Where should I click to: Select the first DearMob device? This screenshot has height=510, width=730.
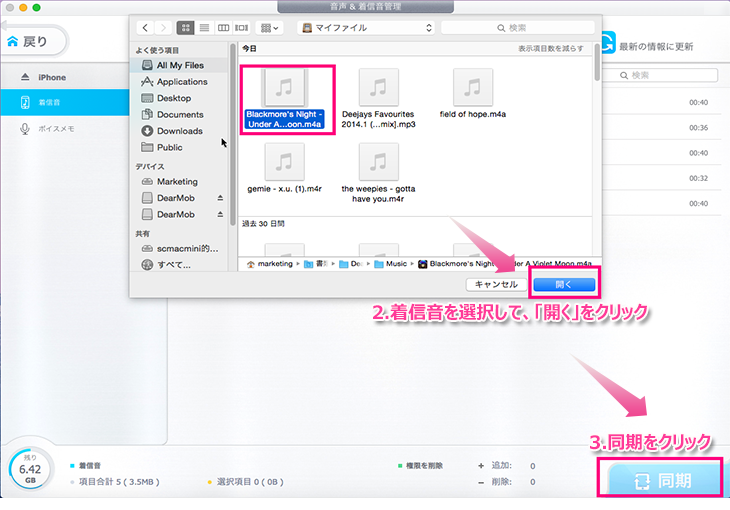point(176,198)
